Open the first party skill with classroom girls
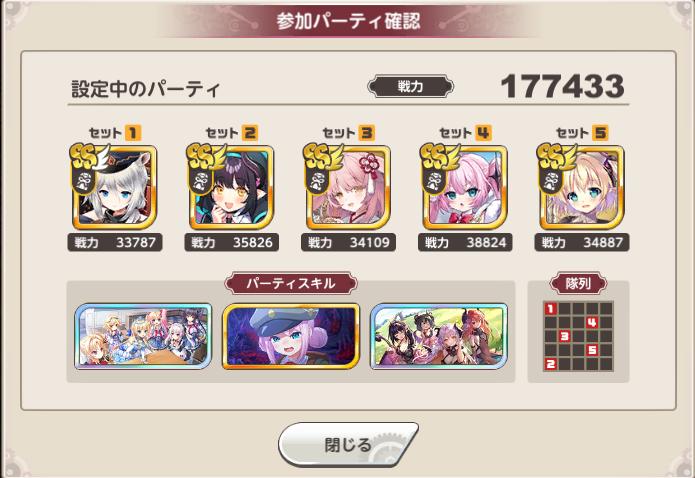The height and width of the screenshot is (478, 695). tap(143, 336)
